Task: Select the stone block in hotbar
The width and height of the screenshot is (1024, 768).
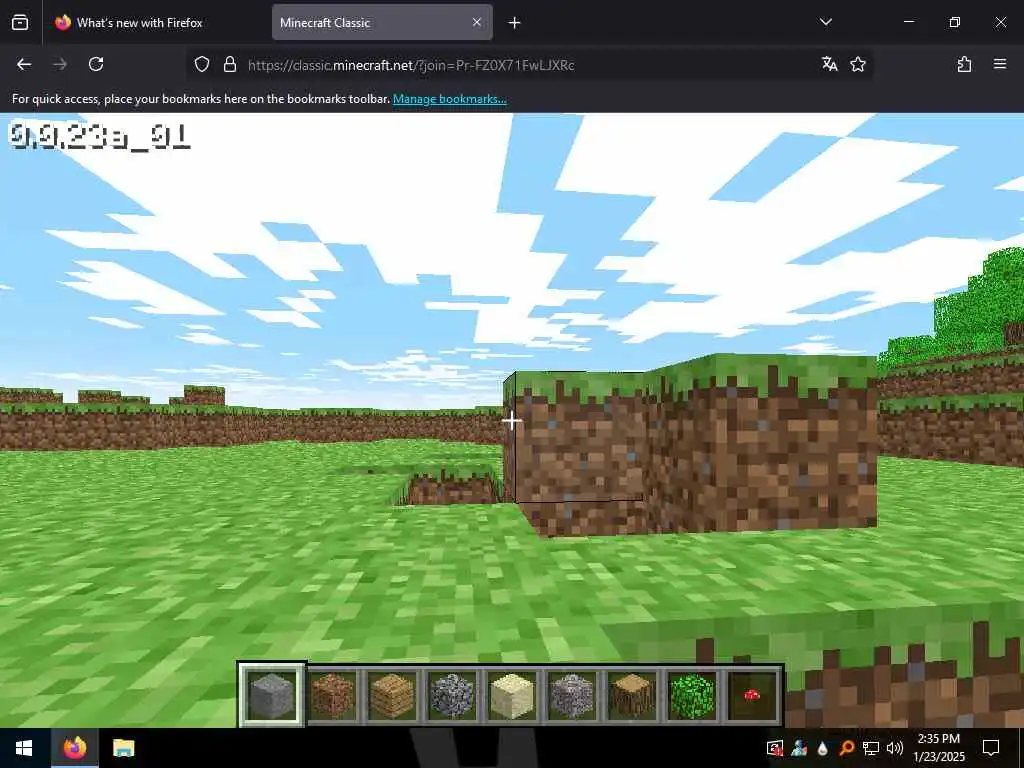Action: coord(272,696)
